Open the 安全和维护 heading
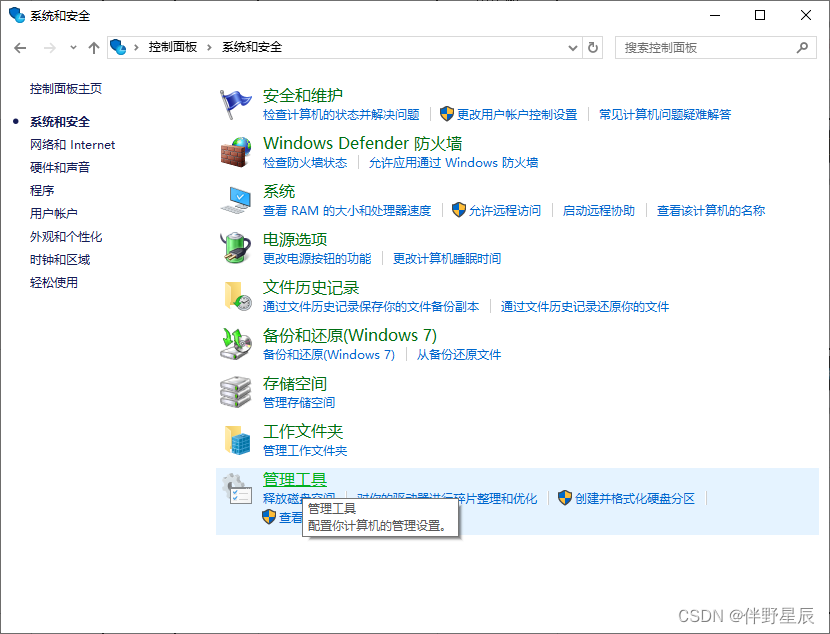Viewport: 830px width, 634px height. pyautogui.click(x=303, y=95)
